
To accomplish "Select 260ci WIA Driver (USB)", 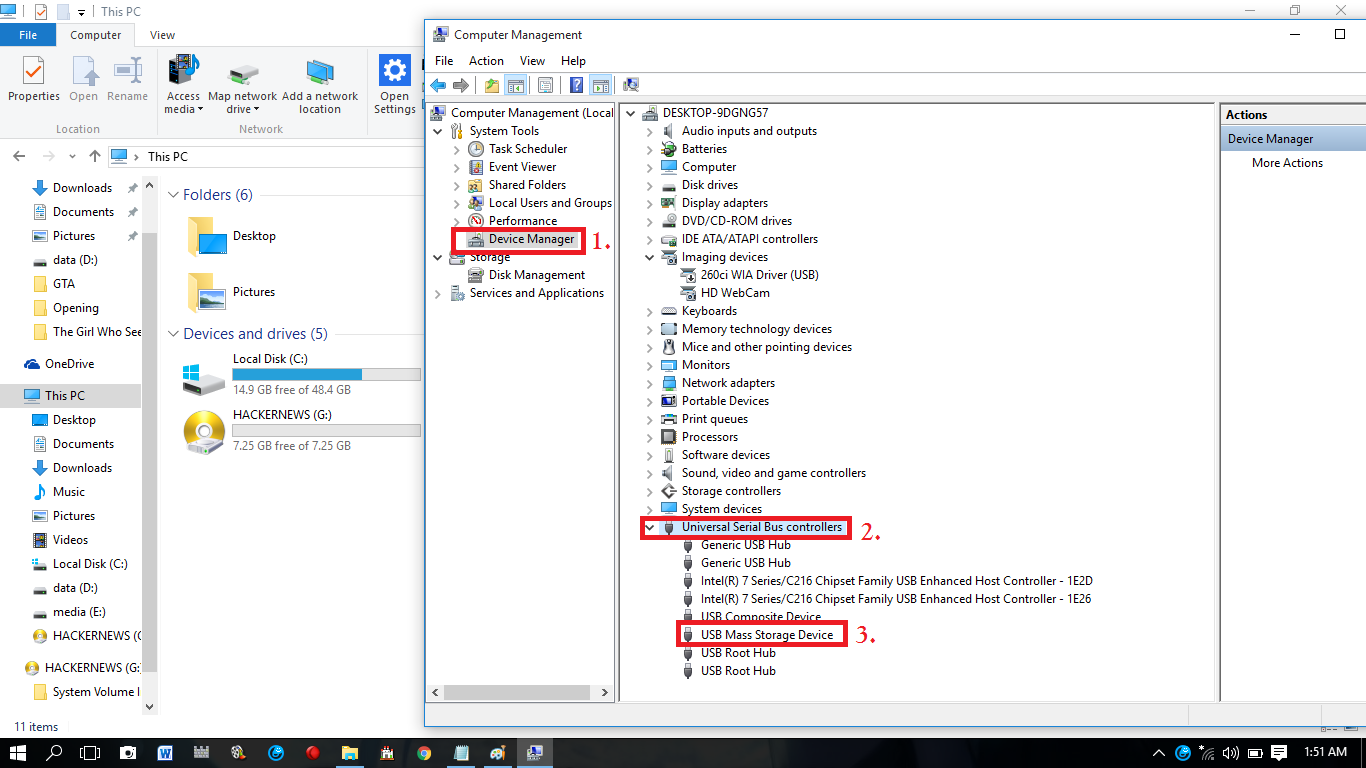I will click(759, 275).
